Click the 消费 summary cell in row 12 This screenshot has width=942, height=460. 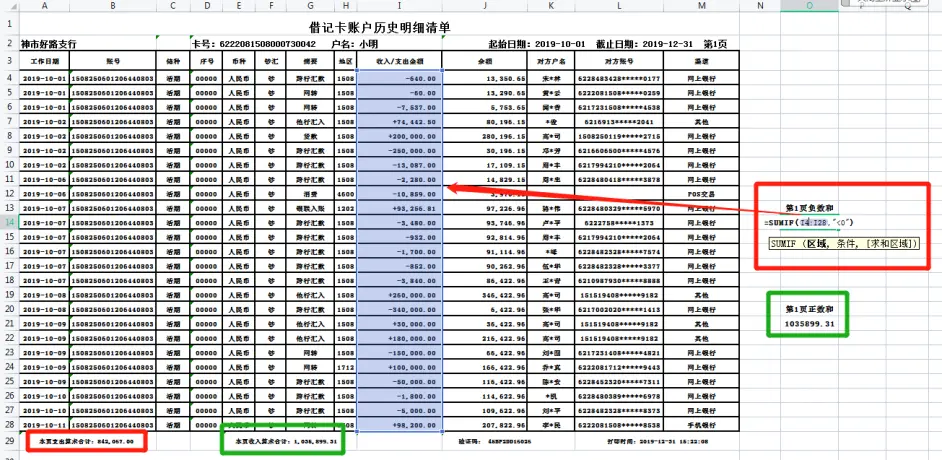click(x=310, y=193)
